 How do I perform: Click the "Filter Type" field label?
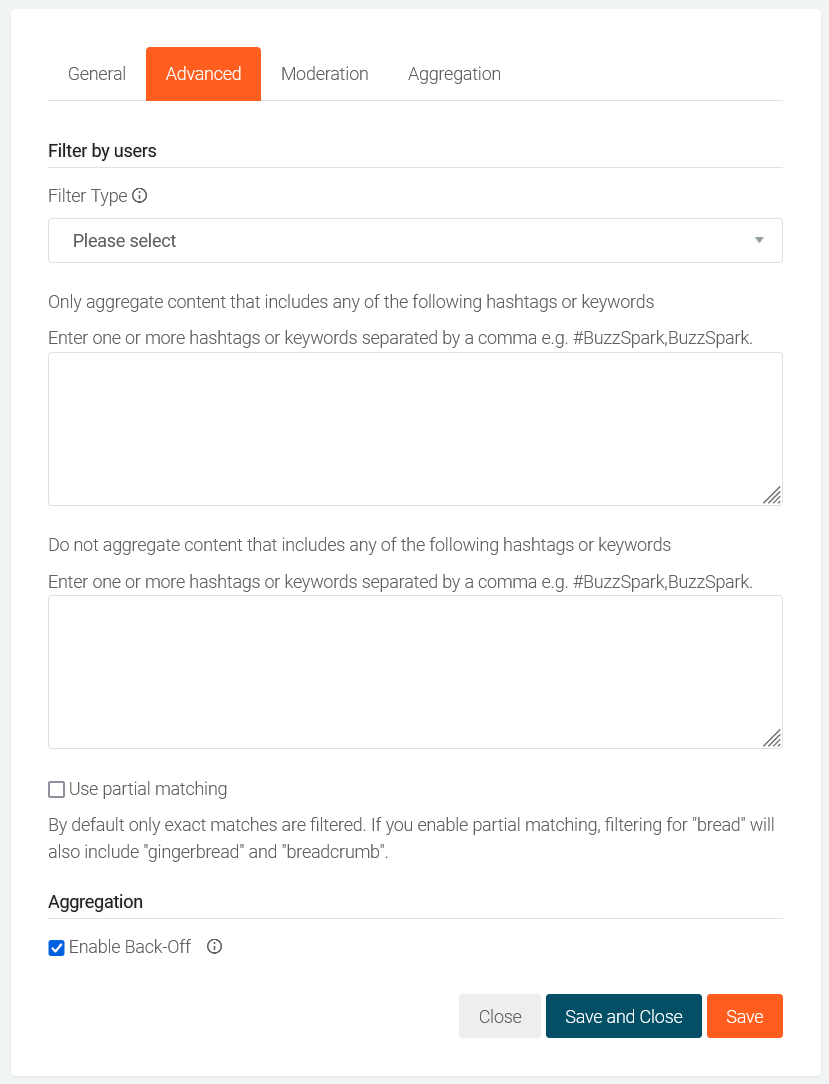88,196
